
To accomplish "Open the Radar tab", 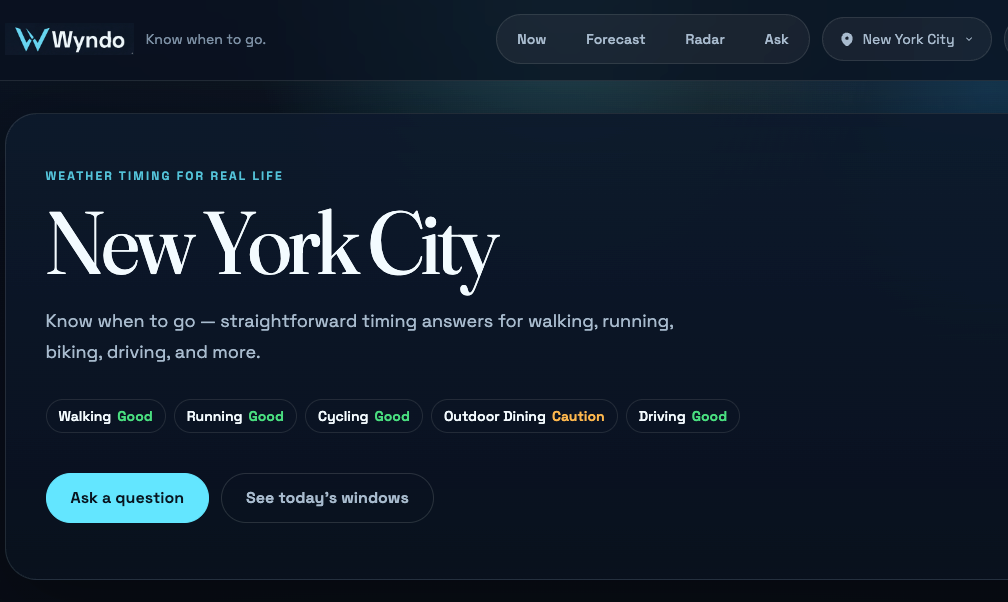I will (x=704, y=40).
